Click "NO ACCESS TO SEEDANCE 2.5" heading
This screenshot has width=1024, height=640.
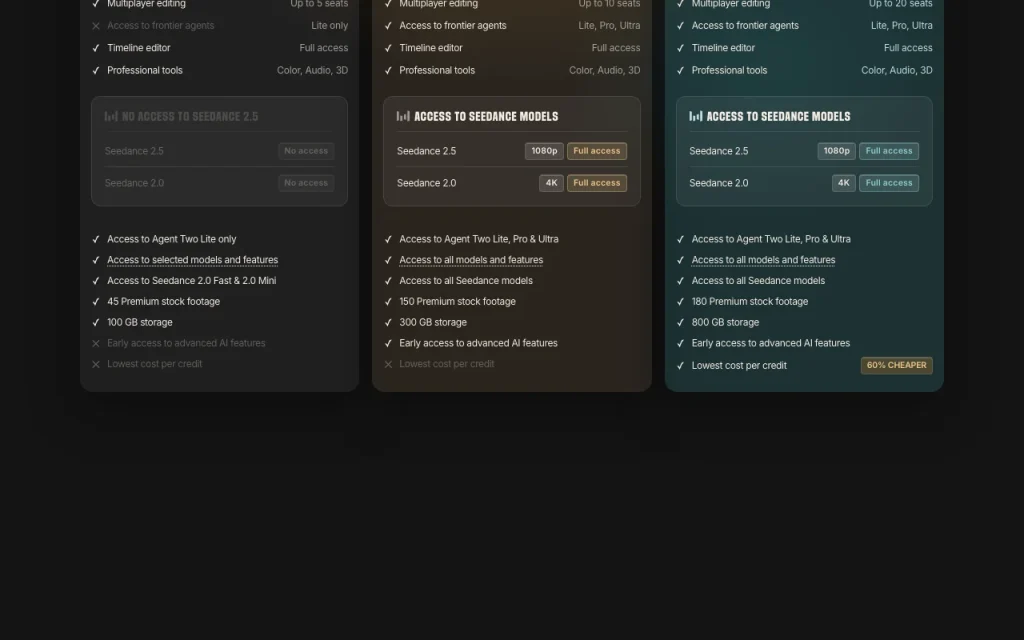click(x=190, y=116)
